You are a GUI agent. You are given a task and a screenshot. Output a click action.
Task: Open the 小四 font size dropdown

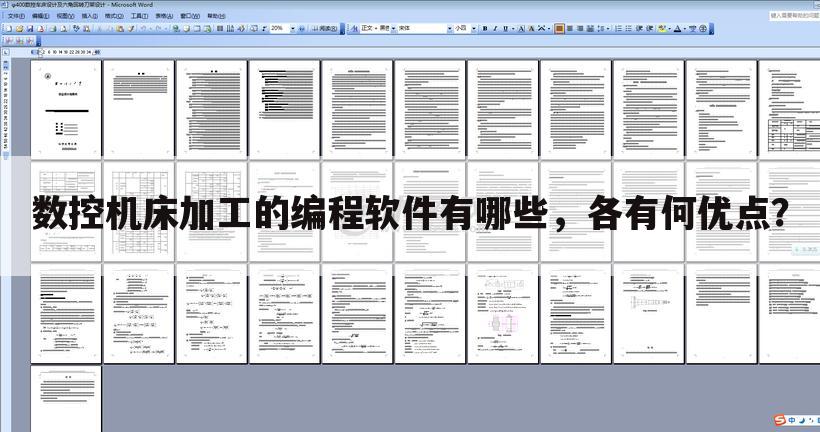(474, 28)
